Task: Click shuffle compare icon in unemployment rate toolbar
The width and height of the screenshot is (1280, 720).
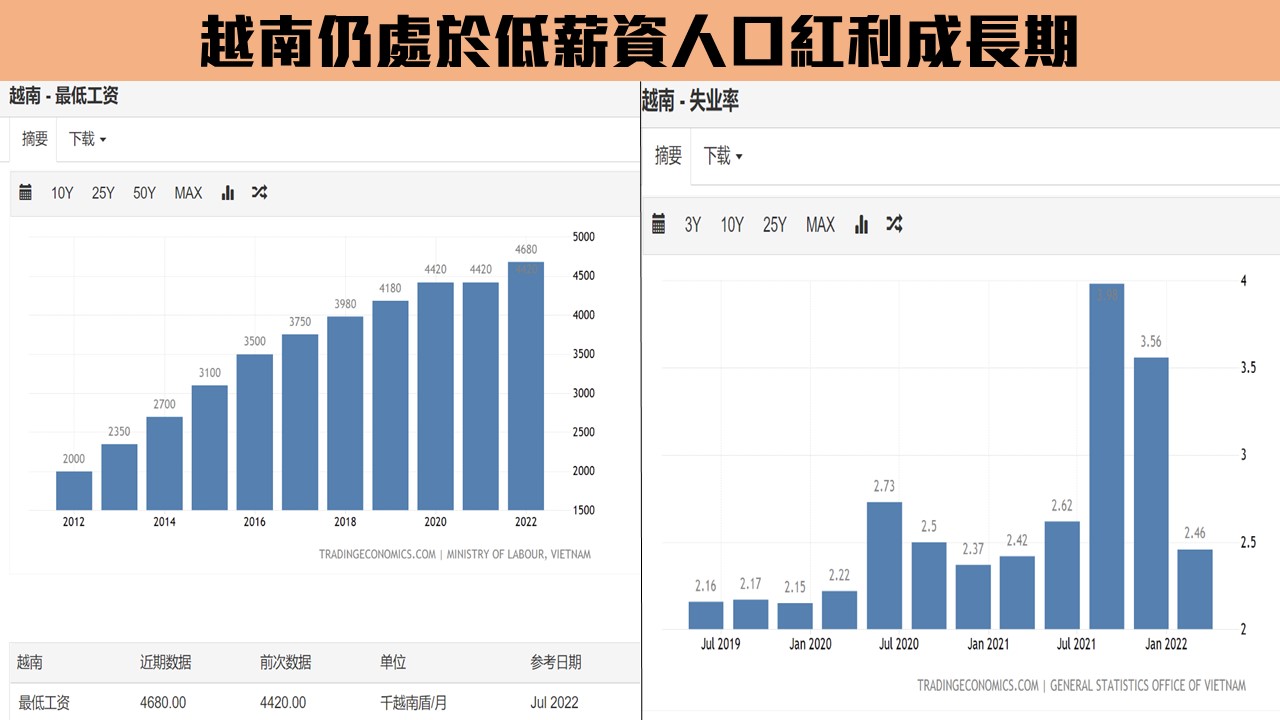Action: point(894,225)
